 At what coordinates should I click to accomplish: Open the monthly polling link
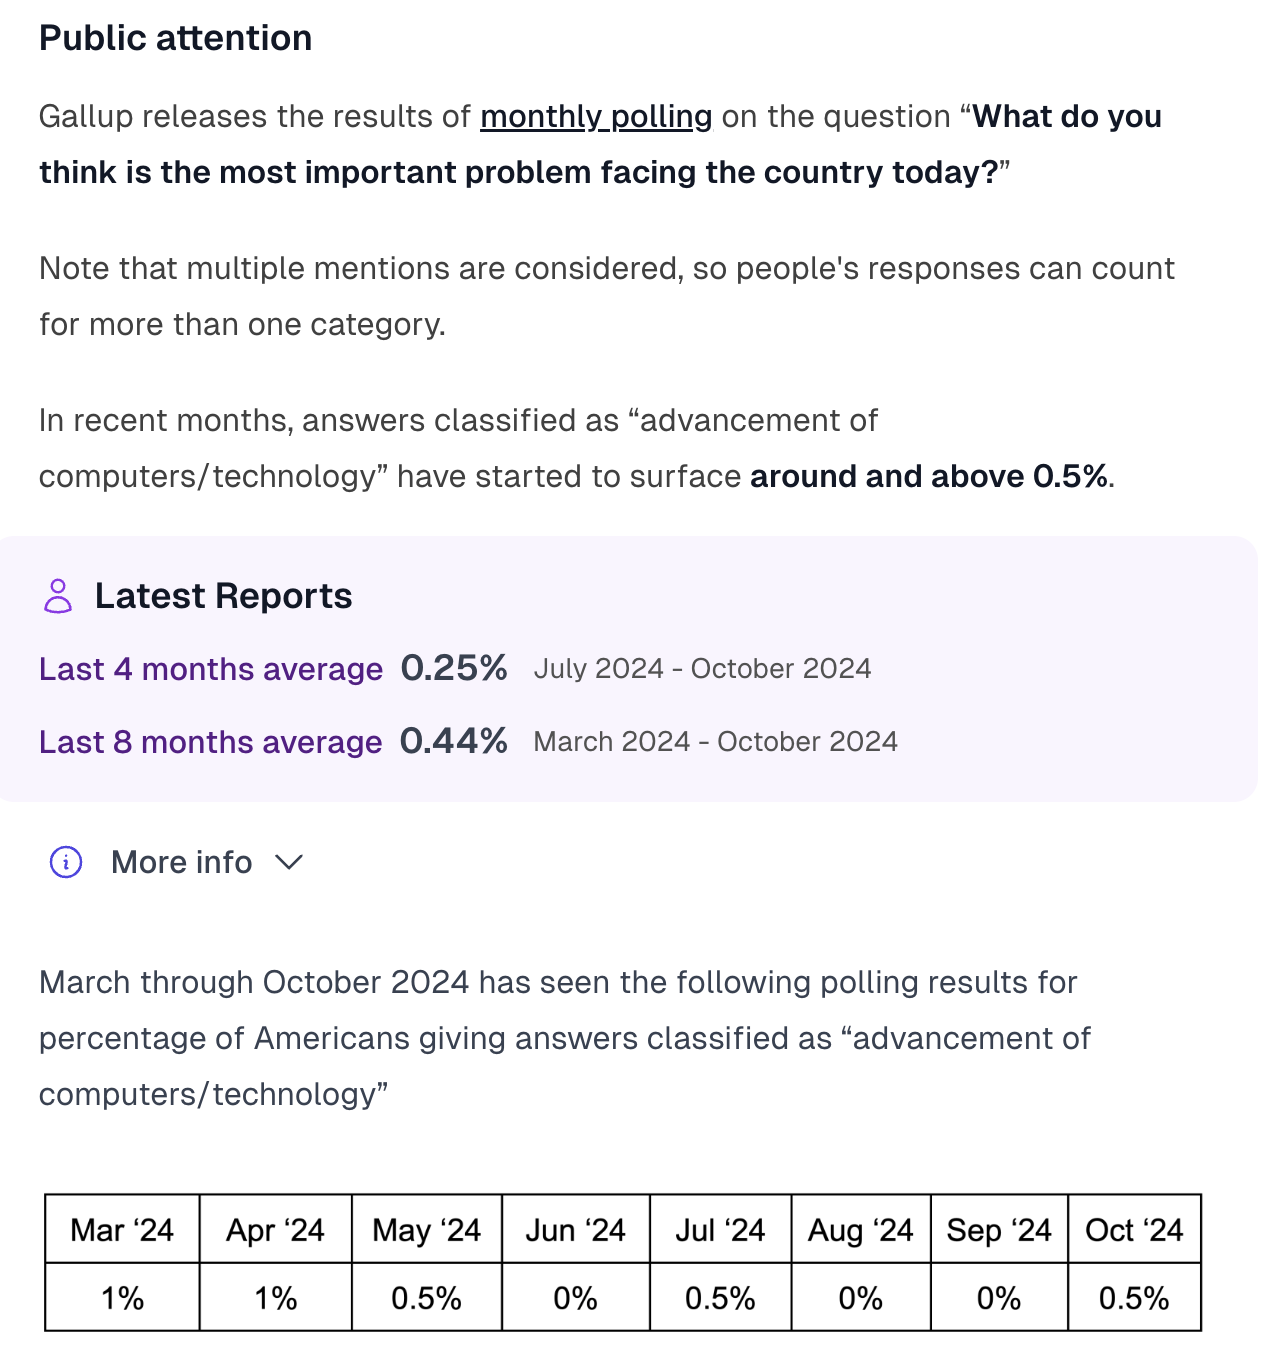point(596,117)
